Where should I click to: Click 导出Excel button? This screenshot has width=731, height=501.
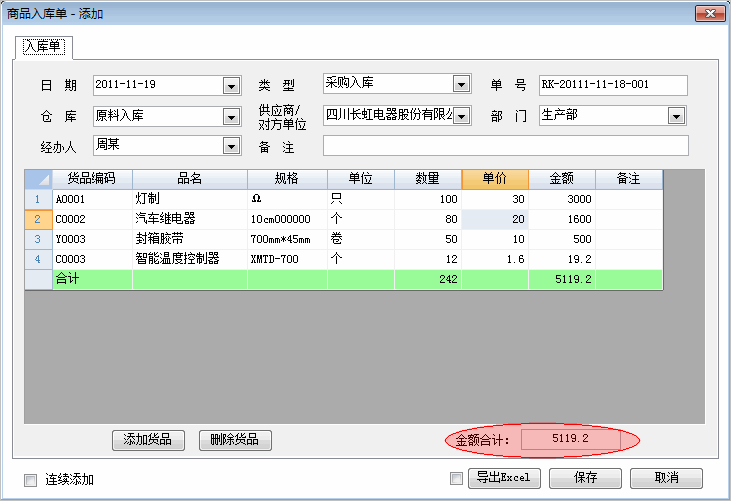pyautogui.click(x=503, y=478)
